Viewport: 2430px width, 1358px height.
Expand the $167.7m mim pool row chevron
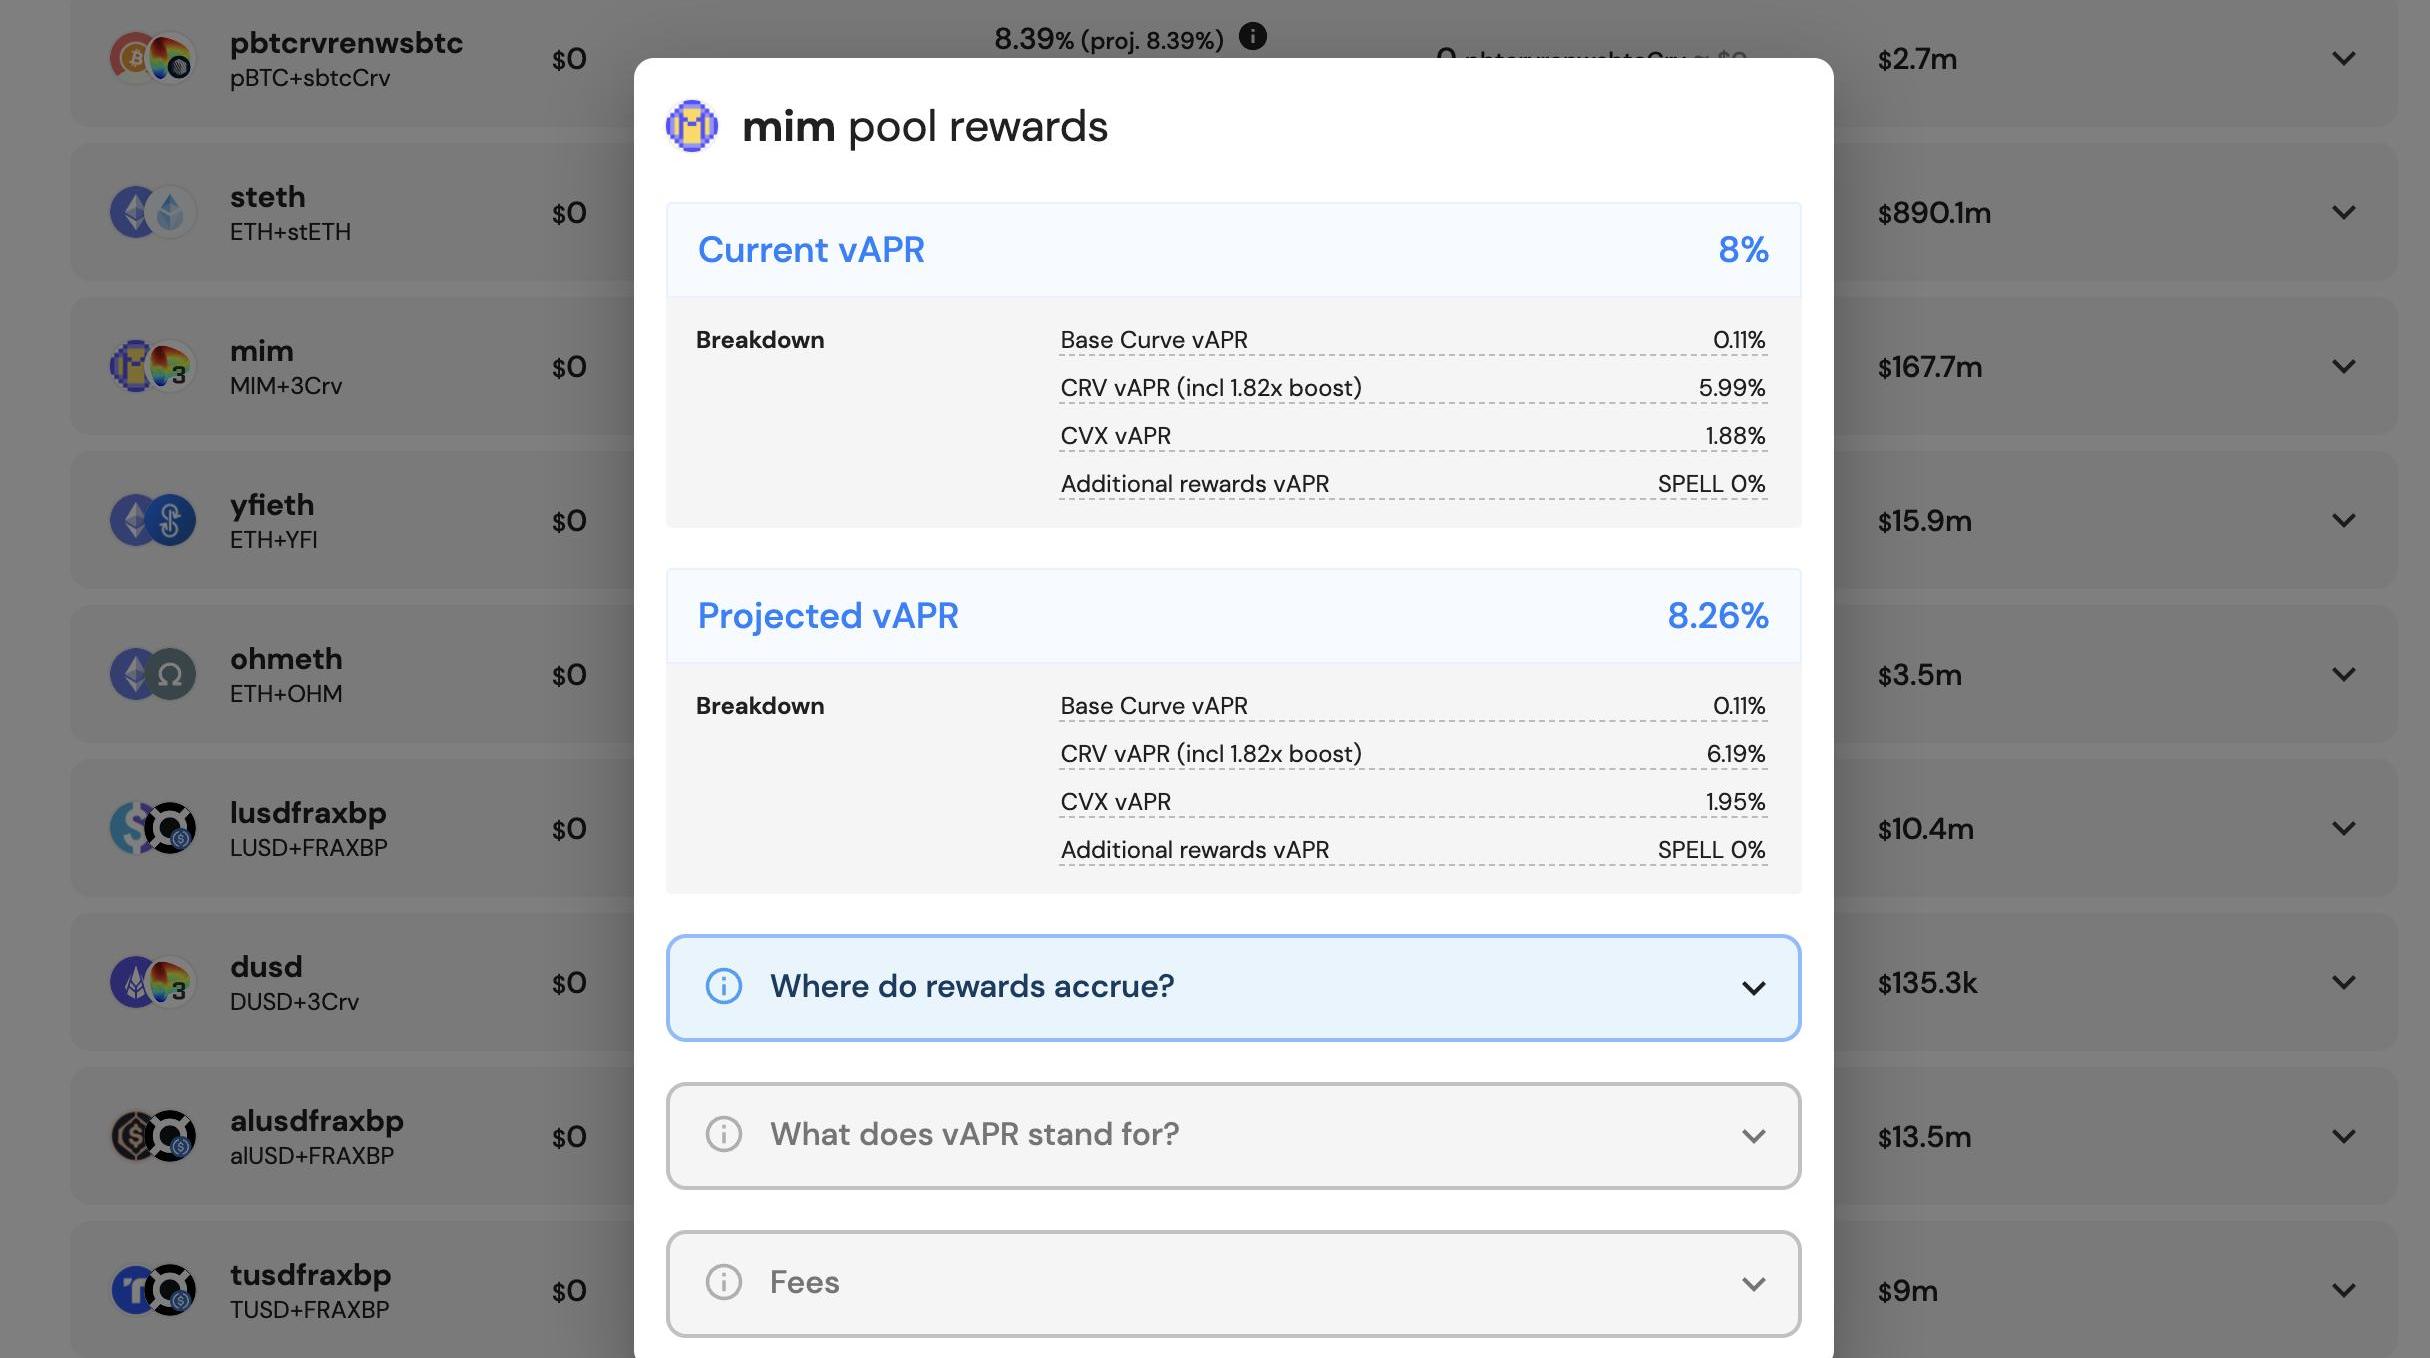pyautogui.click(x=2343, y=367)
